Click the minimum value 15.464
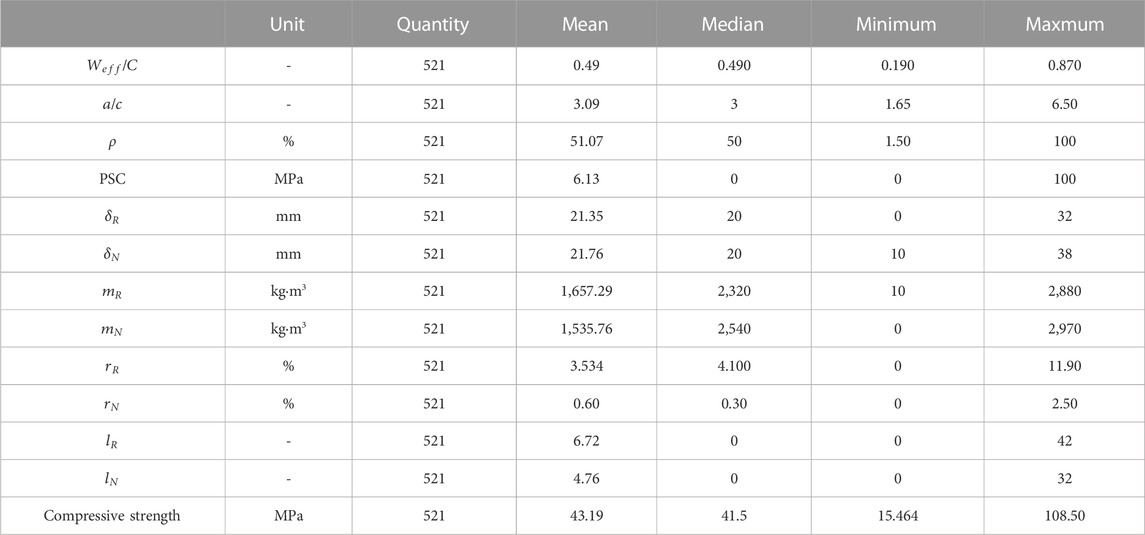This screenshot has width=1145, height=535. [896, 516]
